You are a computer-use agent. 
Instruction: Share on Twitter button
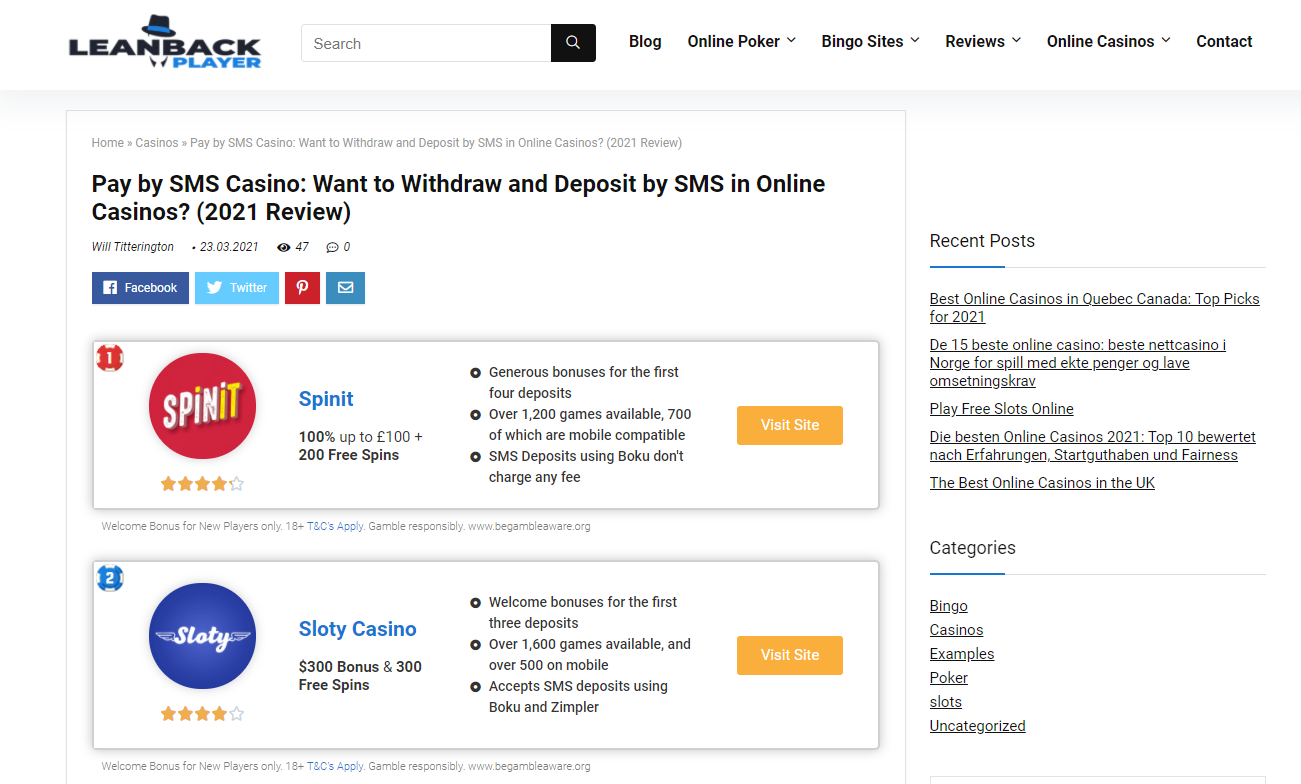click(237, 288)
